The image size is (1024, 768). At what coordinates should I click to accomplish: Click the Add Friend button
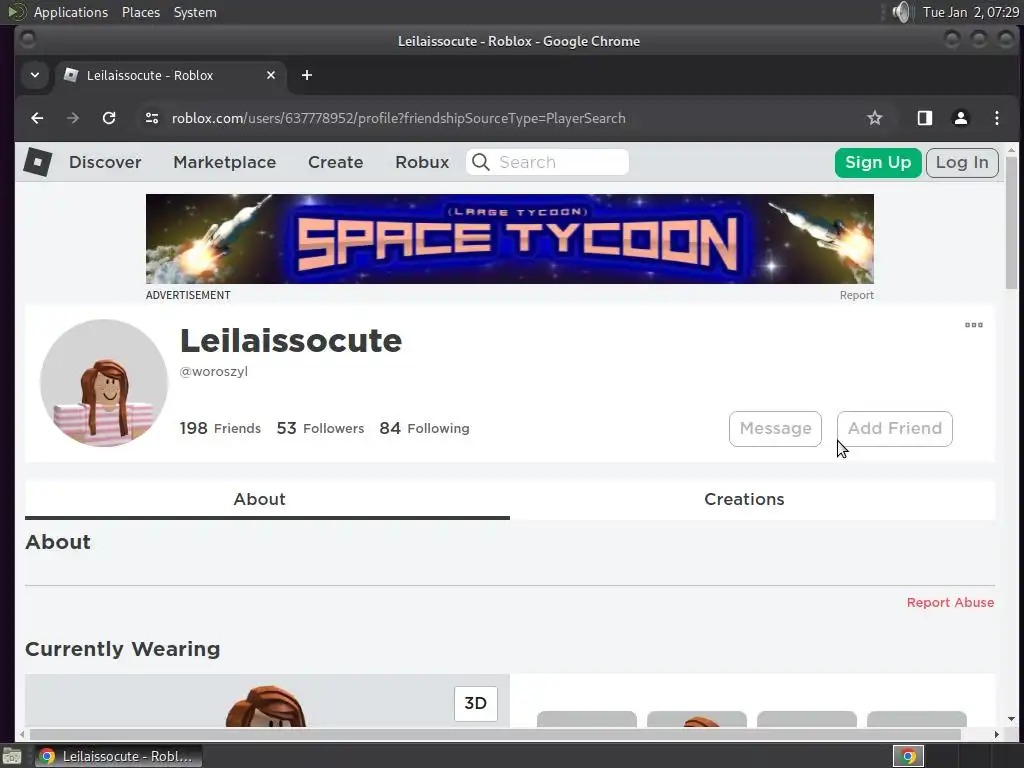[895, 429]
